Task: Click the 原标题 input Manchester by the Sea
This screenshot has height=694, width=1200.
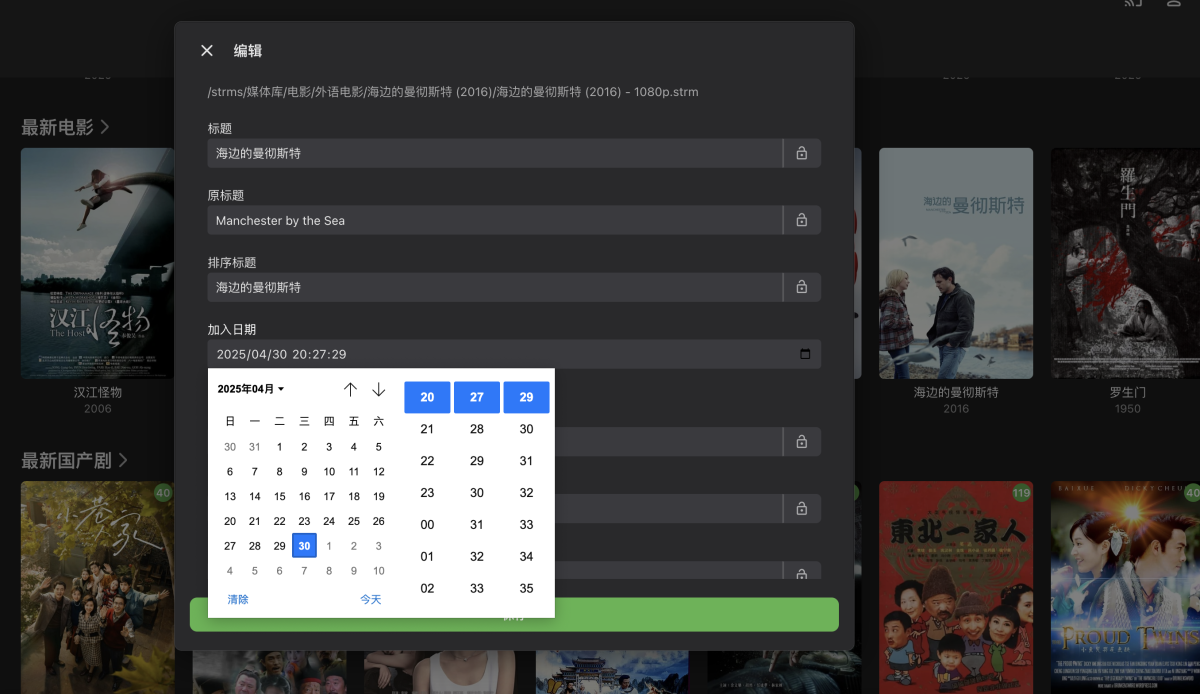Action: pyautogui.click(x=495, y=220)
